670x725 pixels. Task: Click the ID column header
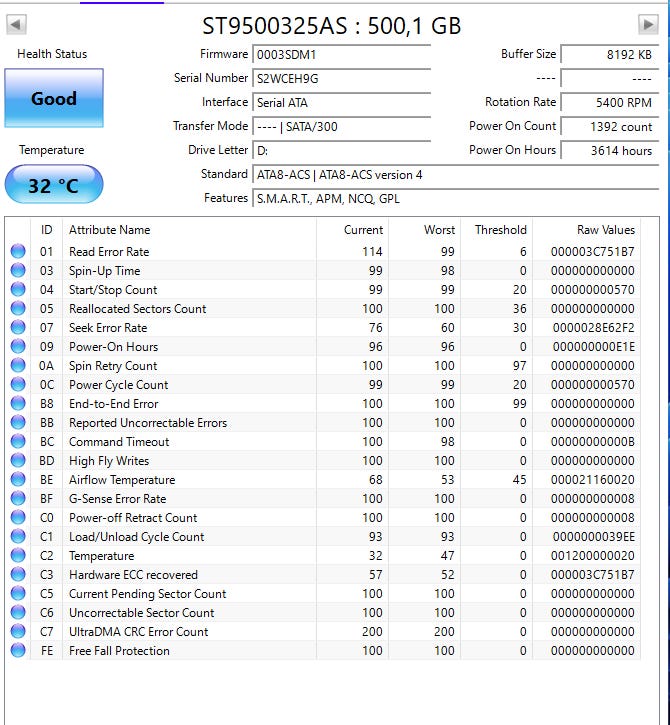click(x=47, y=230)
